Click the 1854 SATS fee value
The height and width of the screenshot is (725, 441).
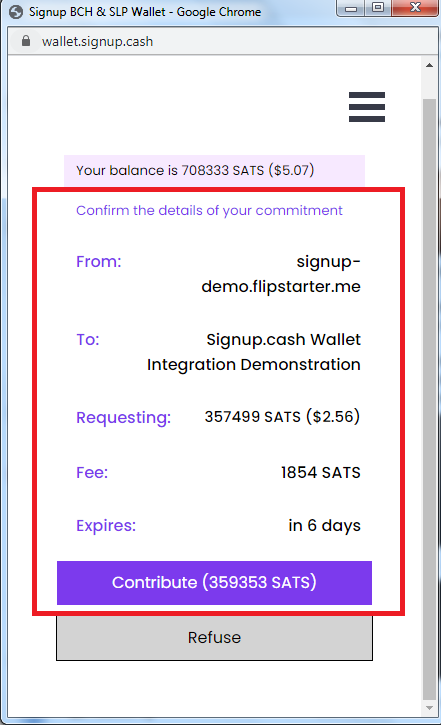pos(320,473)
